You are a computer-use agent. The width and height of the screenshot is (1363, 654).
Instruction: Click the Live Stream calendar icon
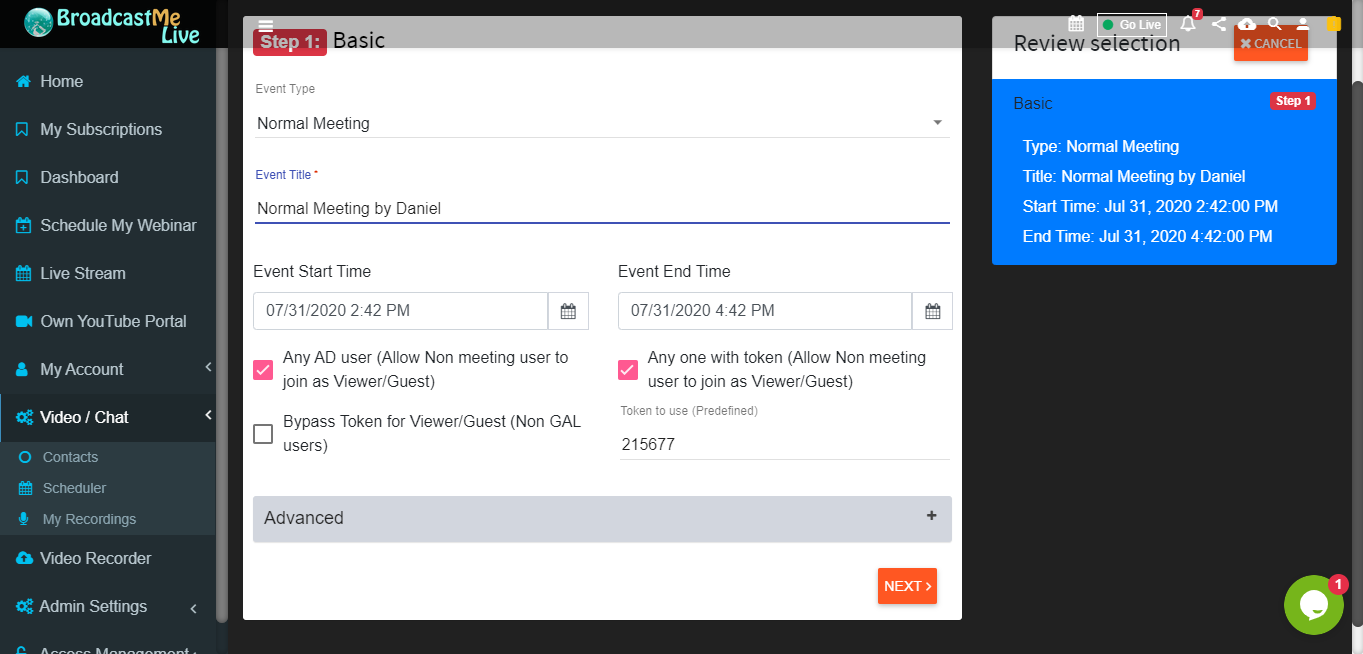(23, 273)
